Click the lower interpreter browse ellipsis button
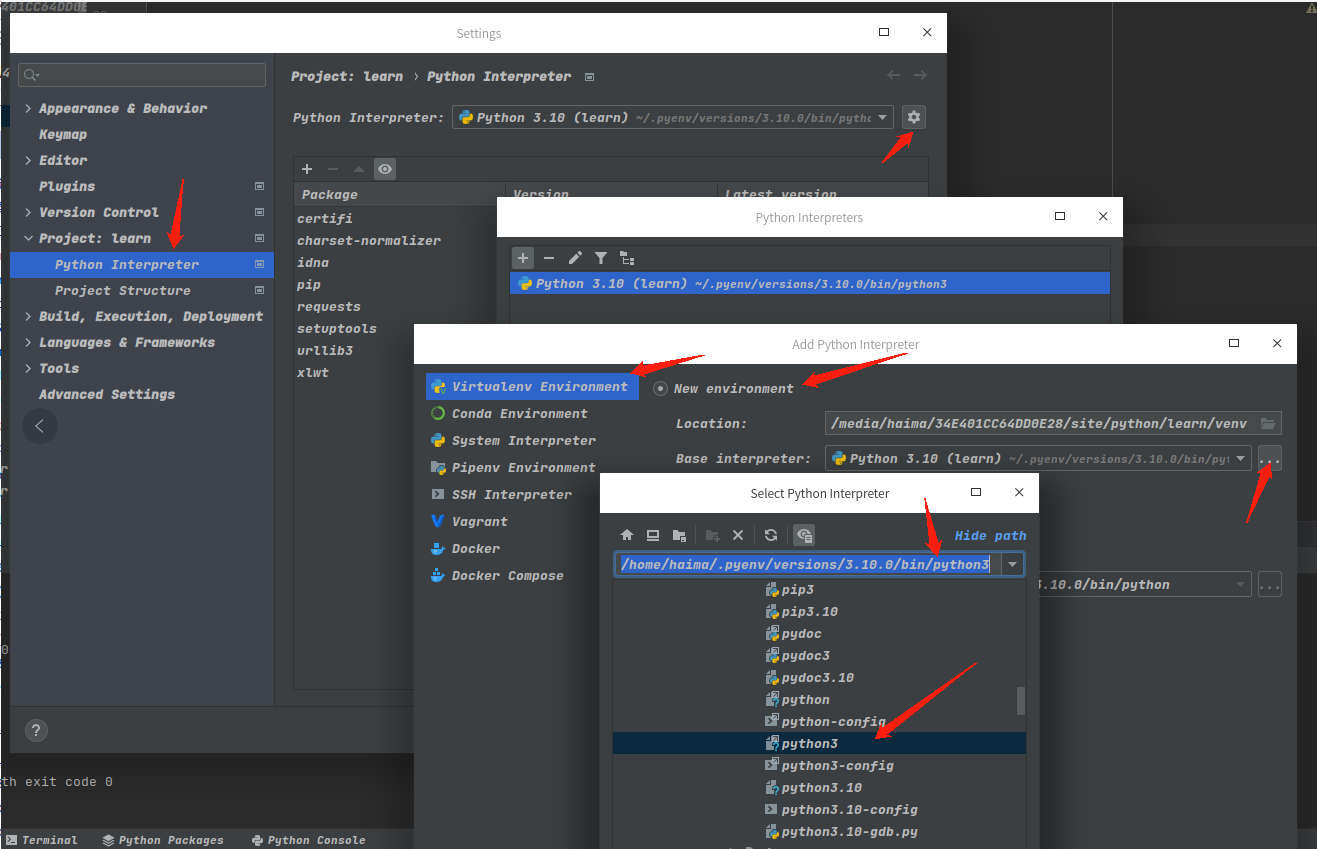This screenshot has height=849, width=1317. [x=1270, y=584]
